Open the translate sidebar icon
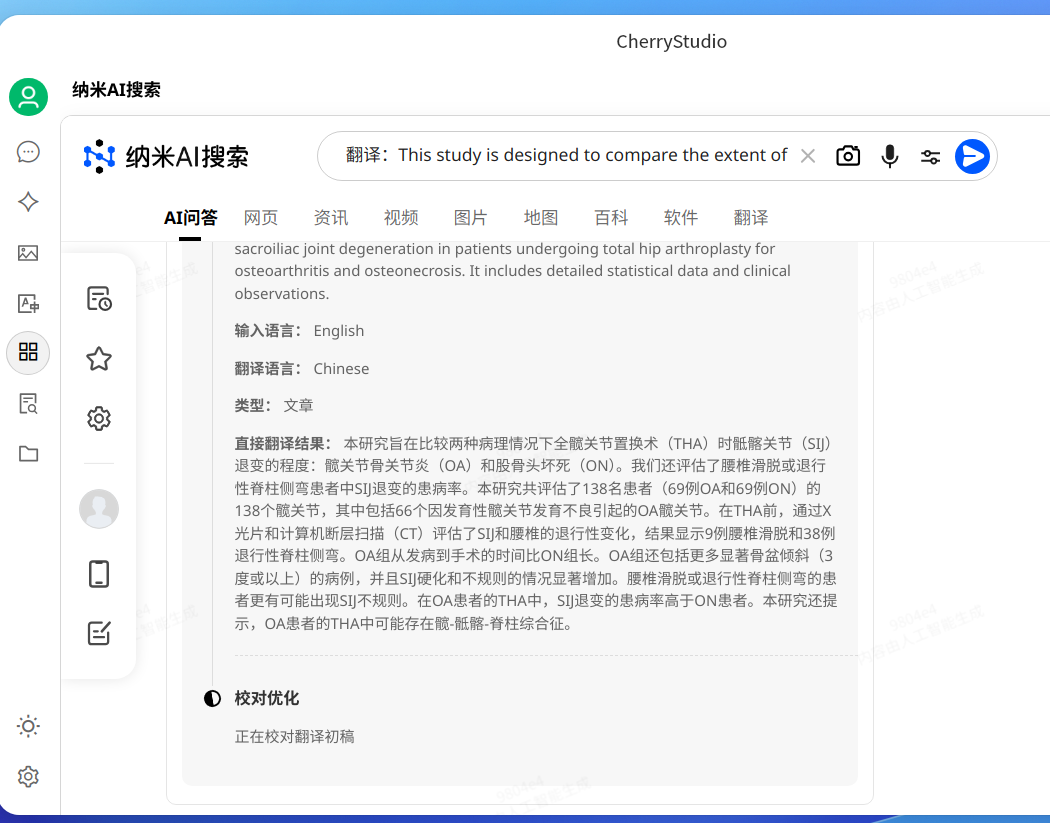Viewport: 1050px width, 823px height. point(28,303)
